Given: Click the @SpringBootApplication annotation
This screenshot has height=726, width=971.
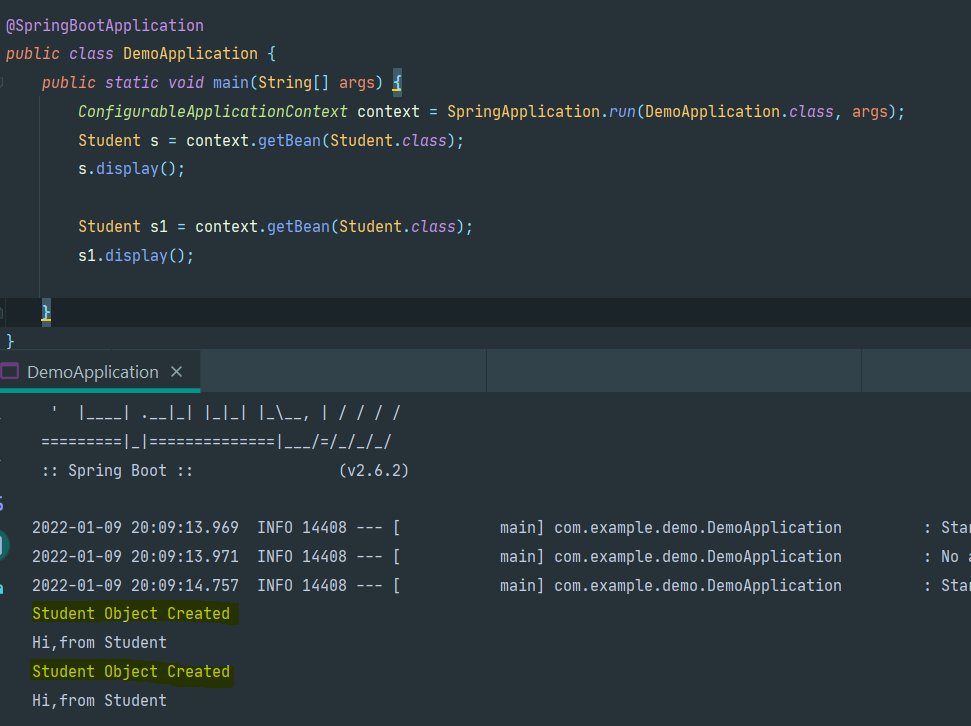Looking at the screenshot, I should click(x=104, y=25).
